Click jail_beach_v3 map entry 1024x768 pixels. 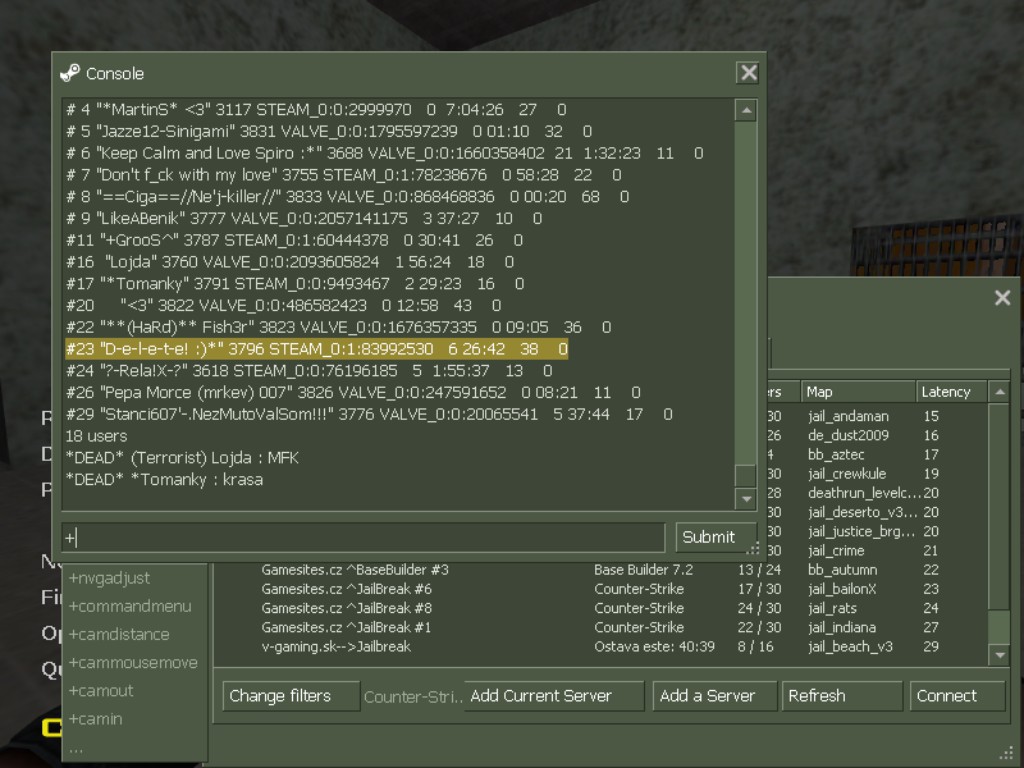pyautogui.click(x=850, y=647)
